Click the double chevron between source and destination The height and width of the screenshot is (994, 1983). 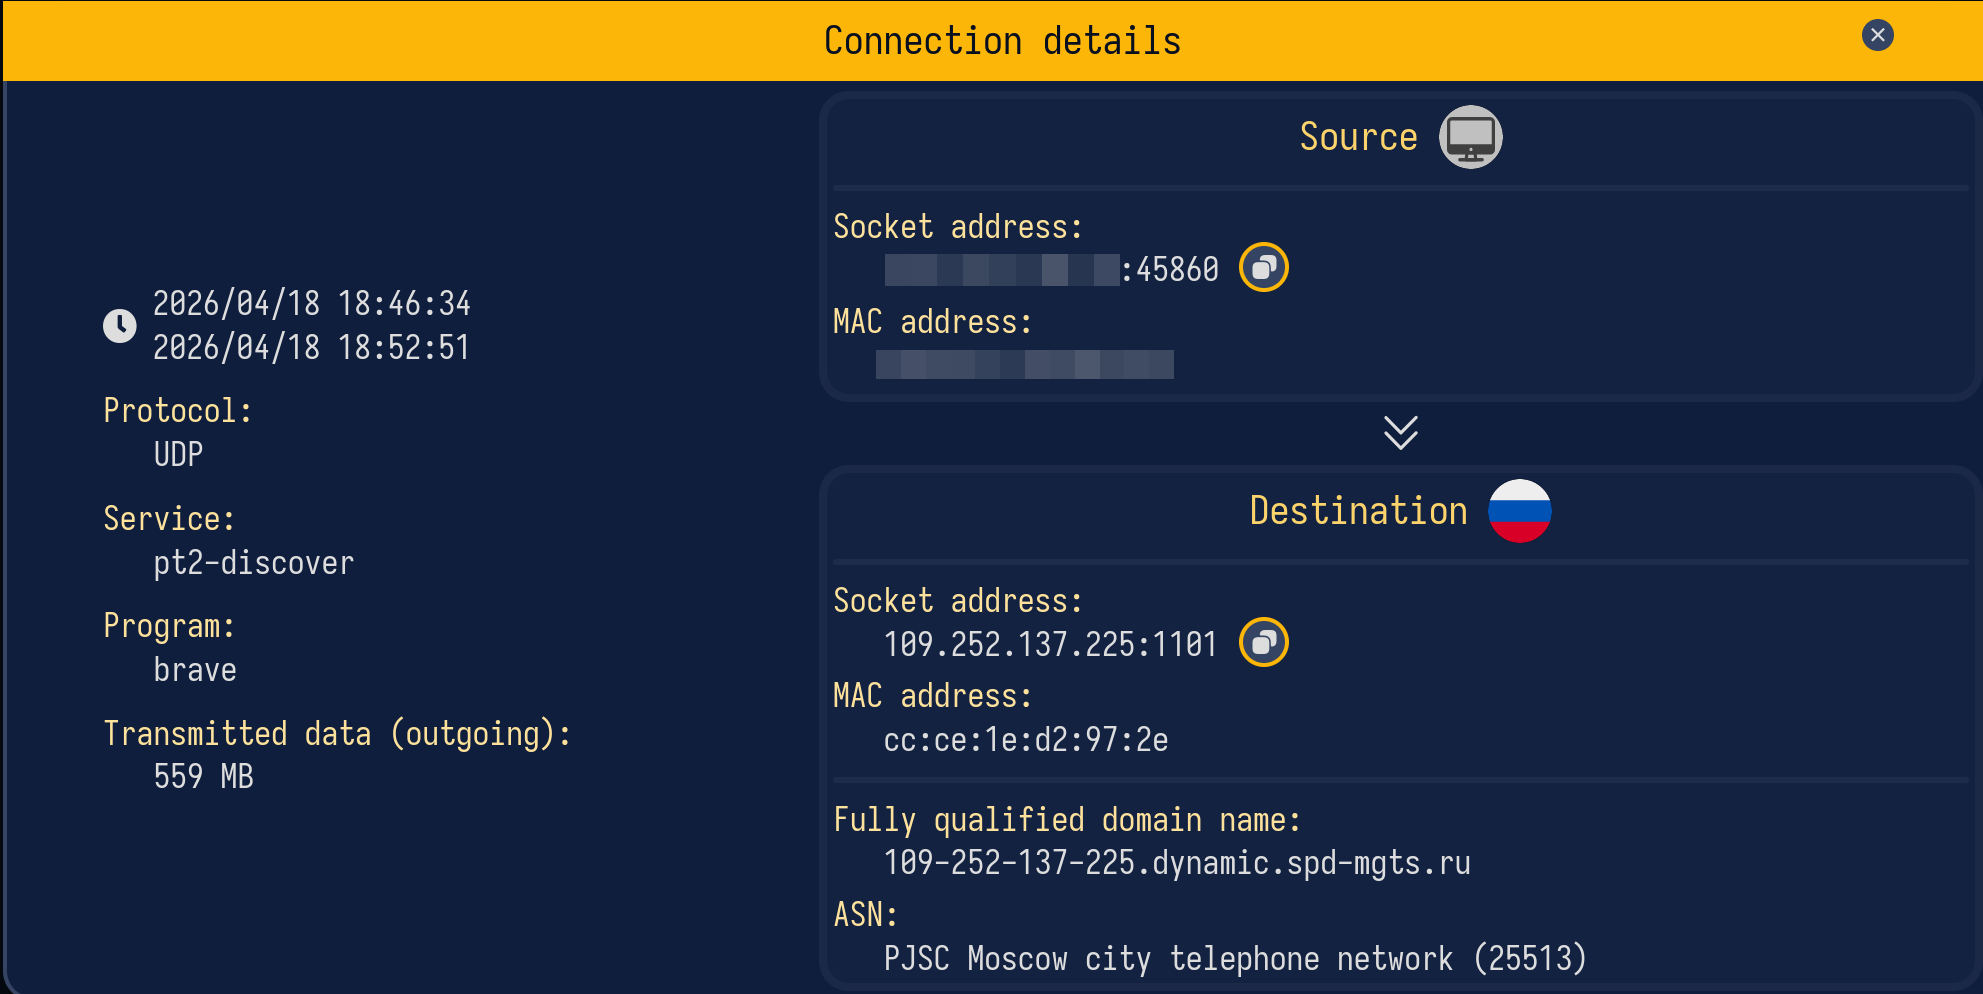tap(1400, 433)
